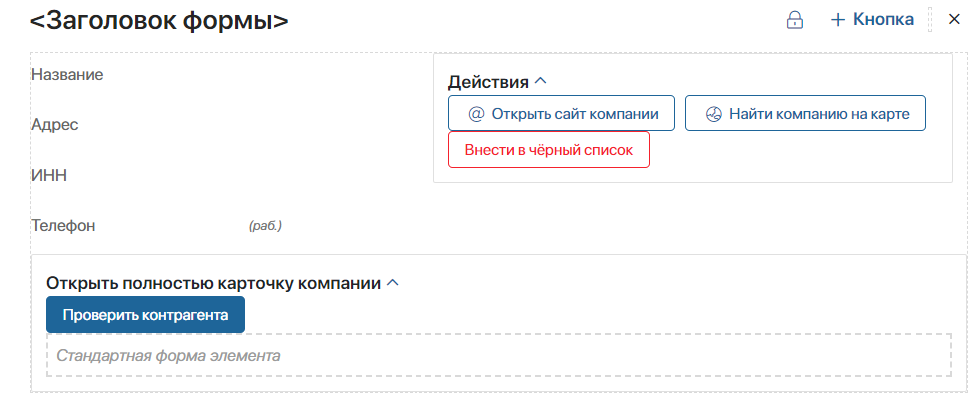Click the Проверить контрагента button
Image resolution: width=977 pixels, height=405 pixels.
pyautogui.click(x=145, y=315)
